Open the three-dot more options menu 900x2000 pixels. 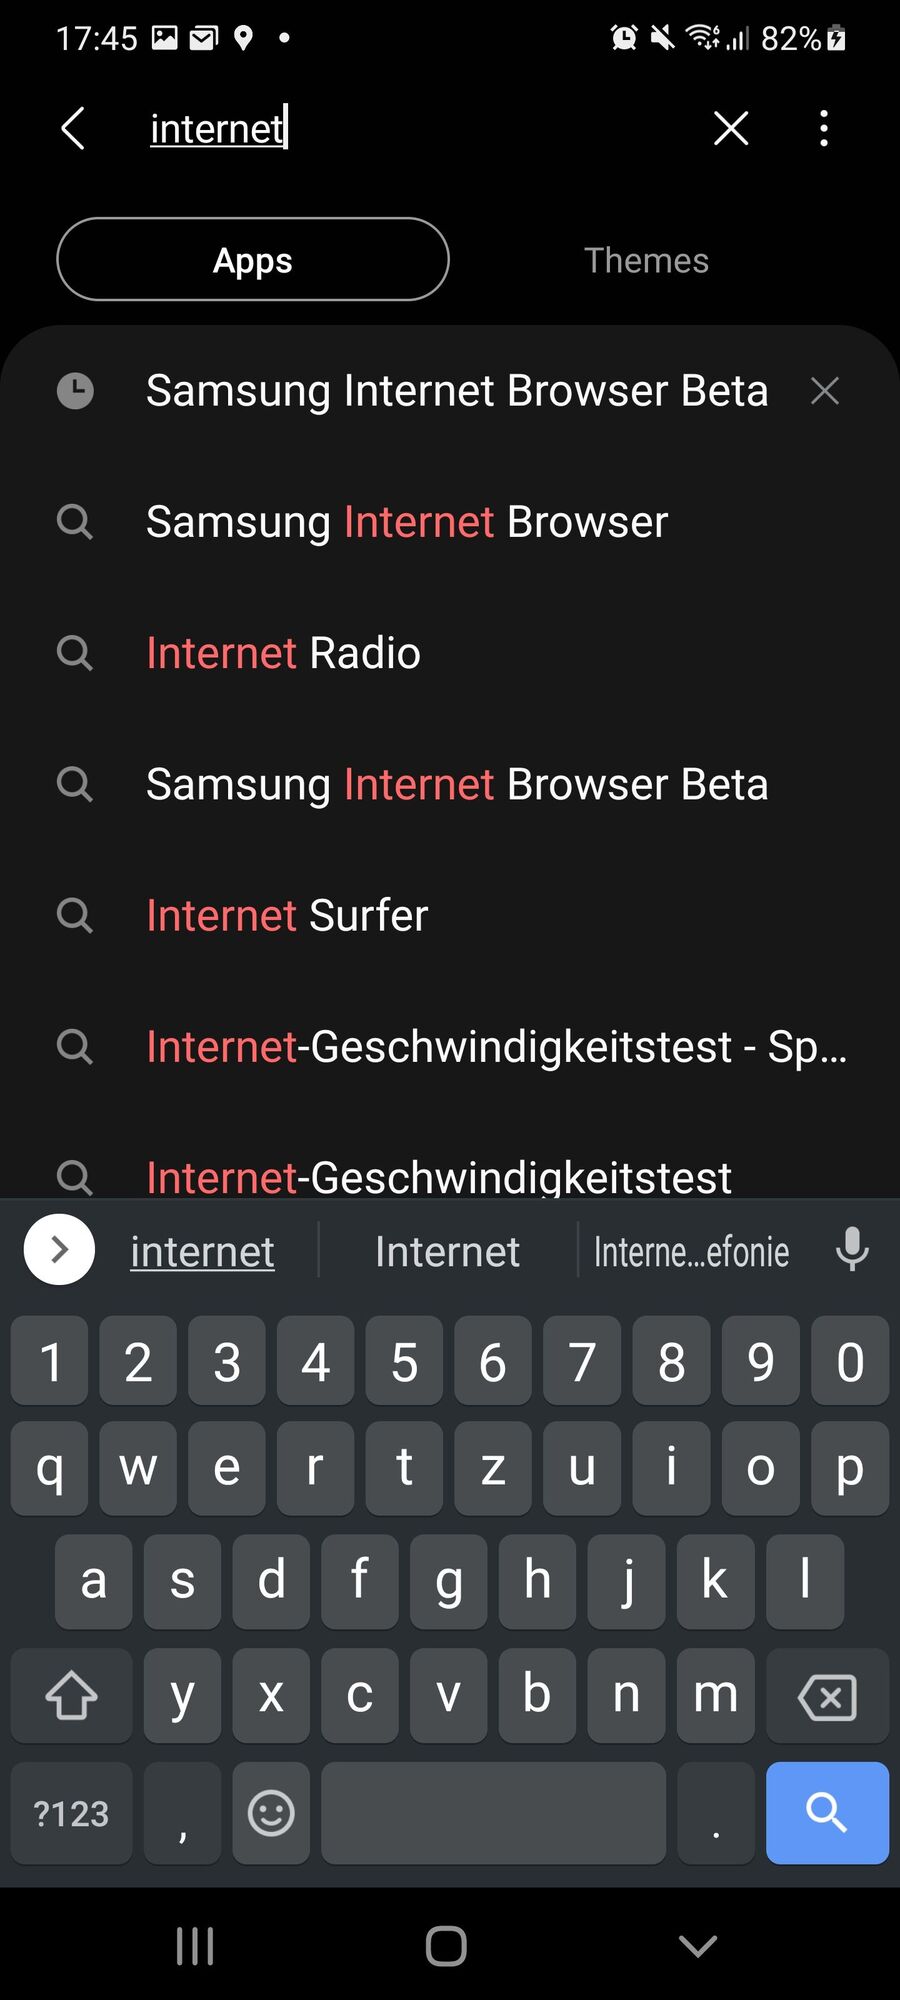823,128
